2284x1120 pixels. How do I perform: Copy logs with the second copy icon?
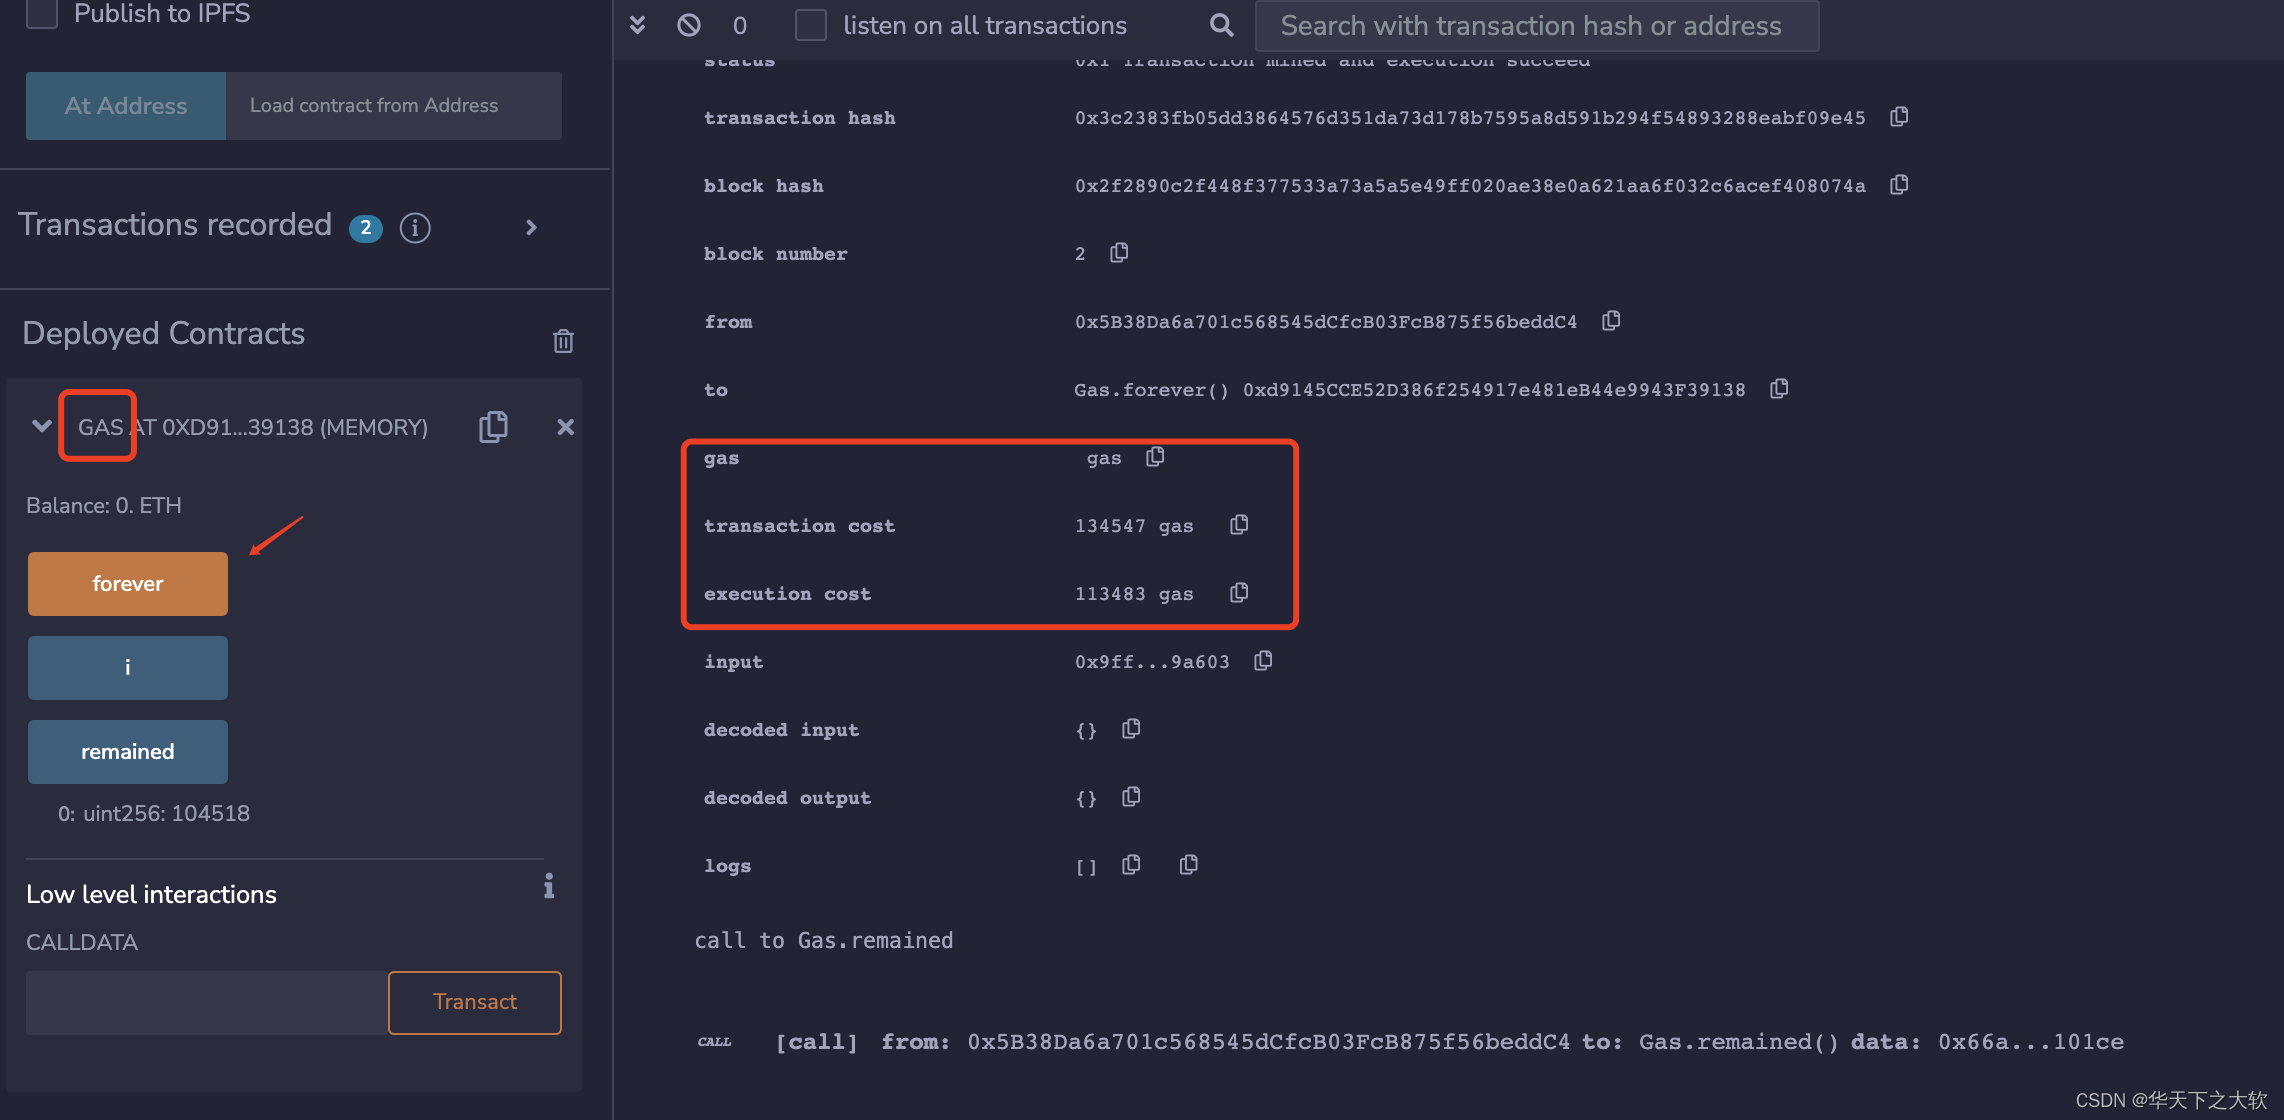pyautogui.click(x=1188, y=865)
